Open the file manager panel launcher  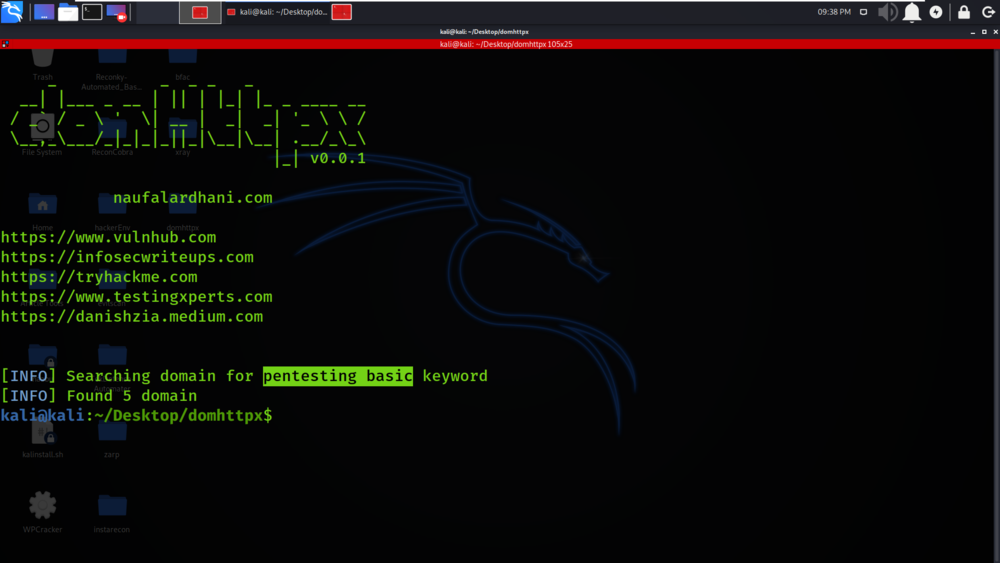(68, 12)
